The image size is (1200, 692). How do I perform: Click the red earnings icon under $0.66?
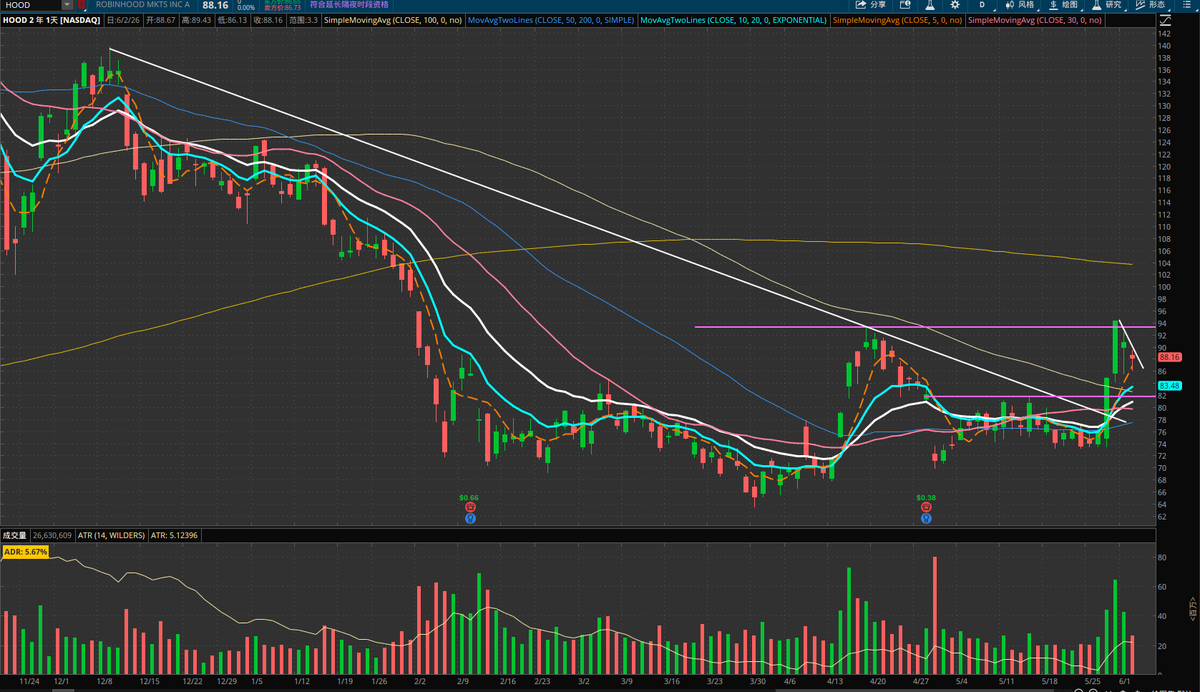[x=469, y=507]
